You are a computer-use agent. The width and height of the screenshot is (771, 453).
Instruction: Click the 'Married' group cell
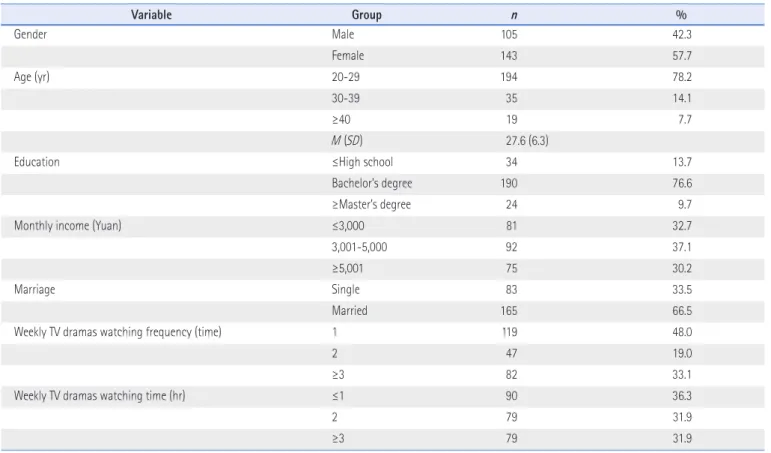click(350, 311)
